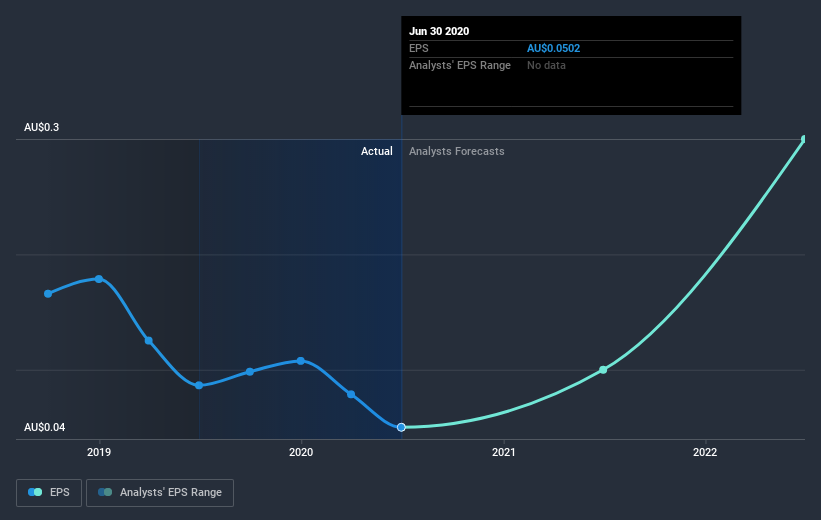Click the AU$0.04 y-axis label
This screenshot has width=821, height=520.
pos(45,427)
